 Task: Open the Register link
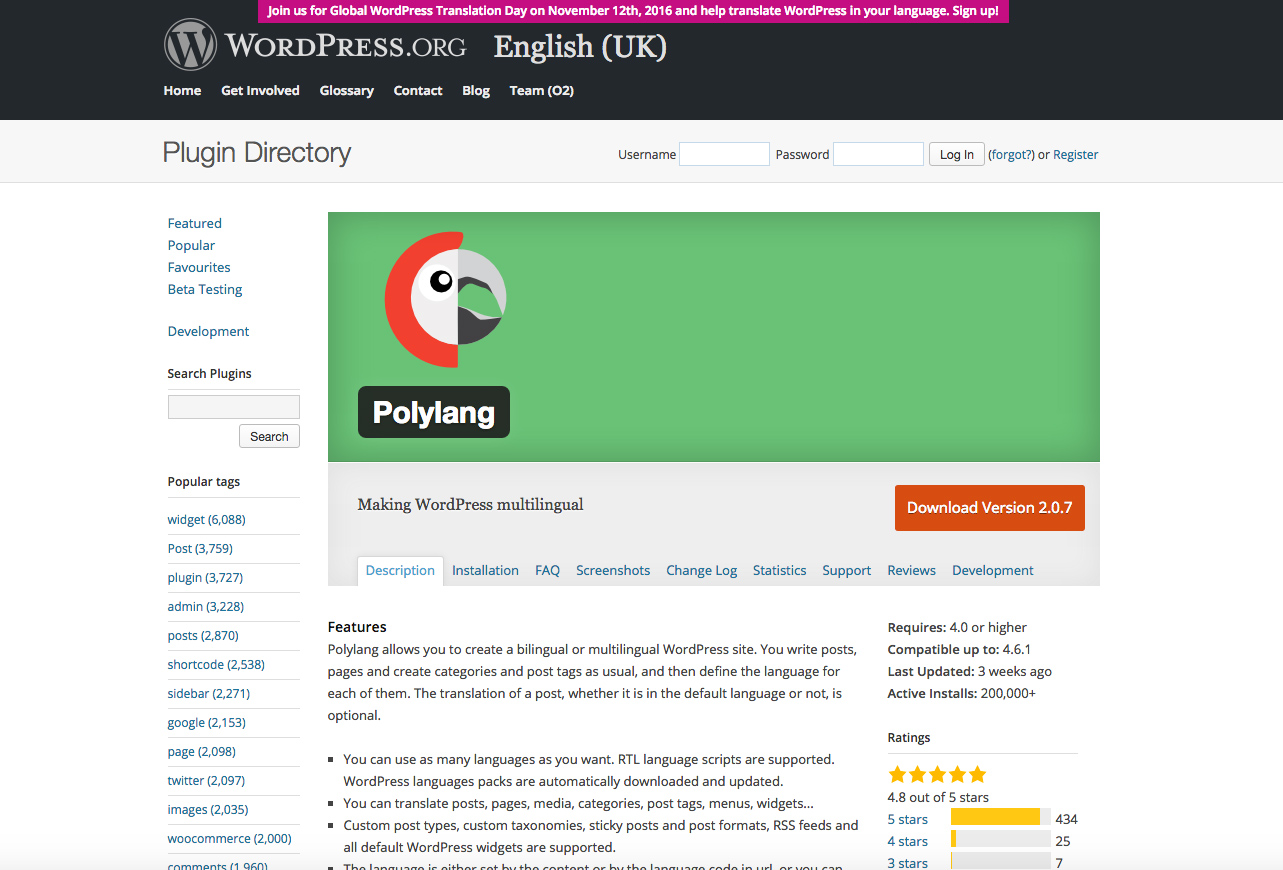coord(1076,154)
